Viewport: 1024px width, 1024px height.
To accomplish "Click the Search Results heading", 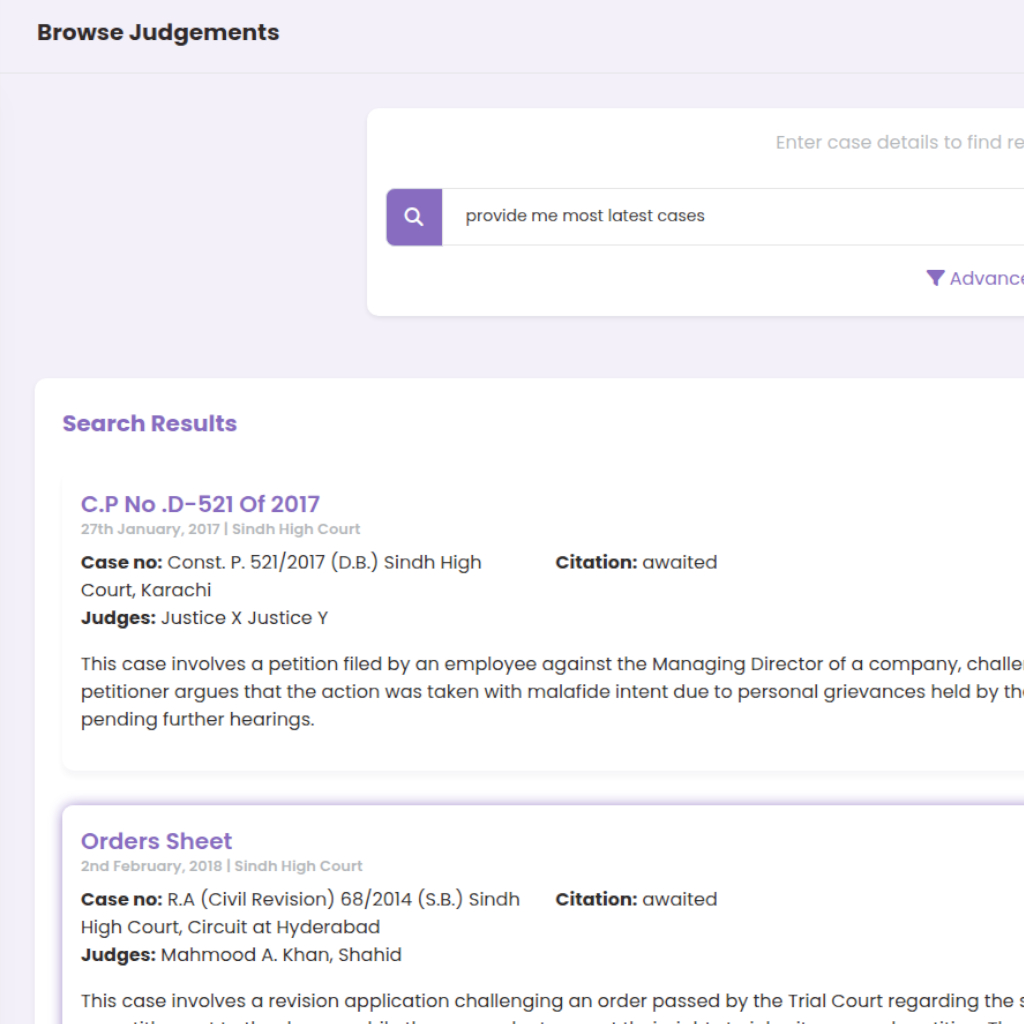I will [x=149, y=423].
